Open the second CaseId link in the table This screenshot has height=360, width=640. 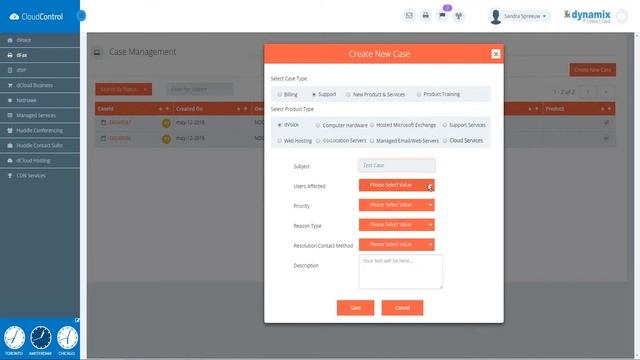tap(120, 138)
